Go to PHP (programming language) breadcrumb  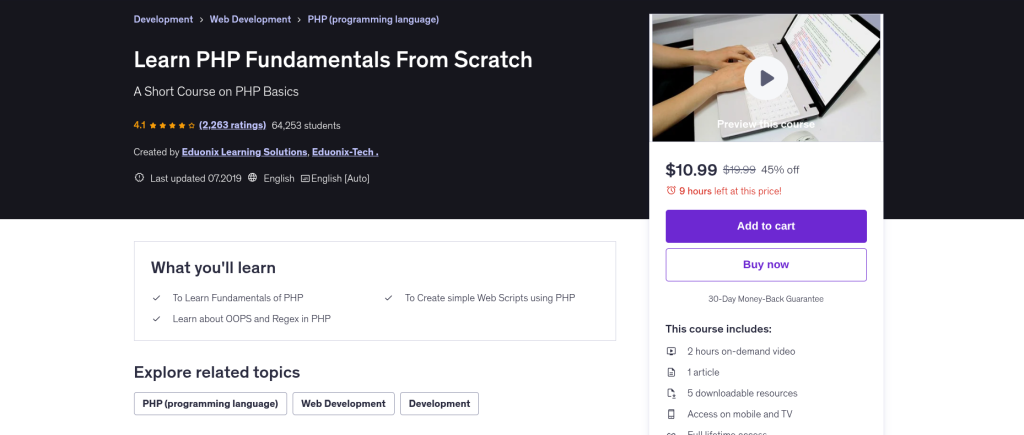373,19
